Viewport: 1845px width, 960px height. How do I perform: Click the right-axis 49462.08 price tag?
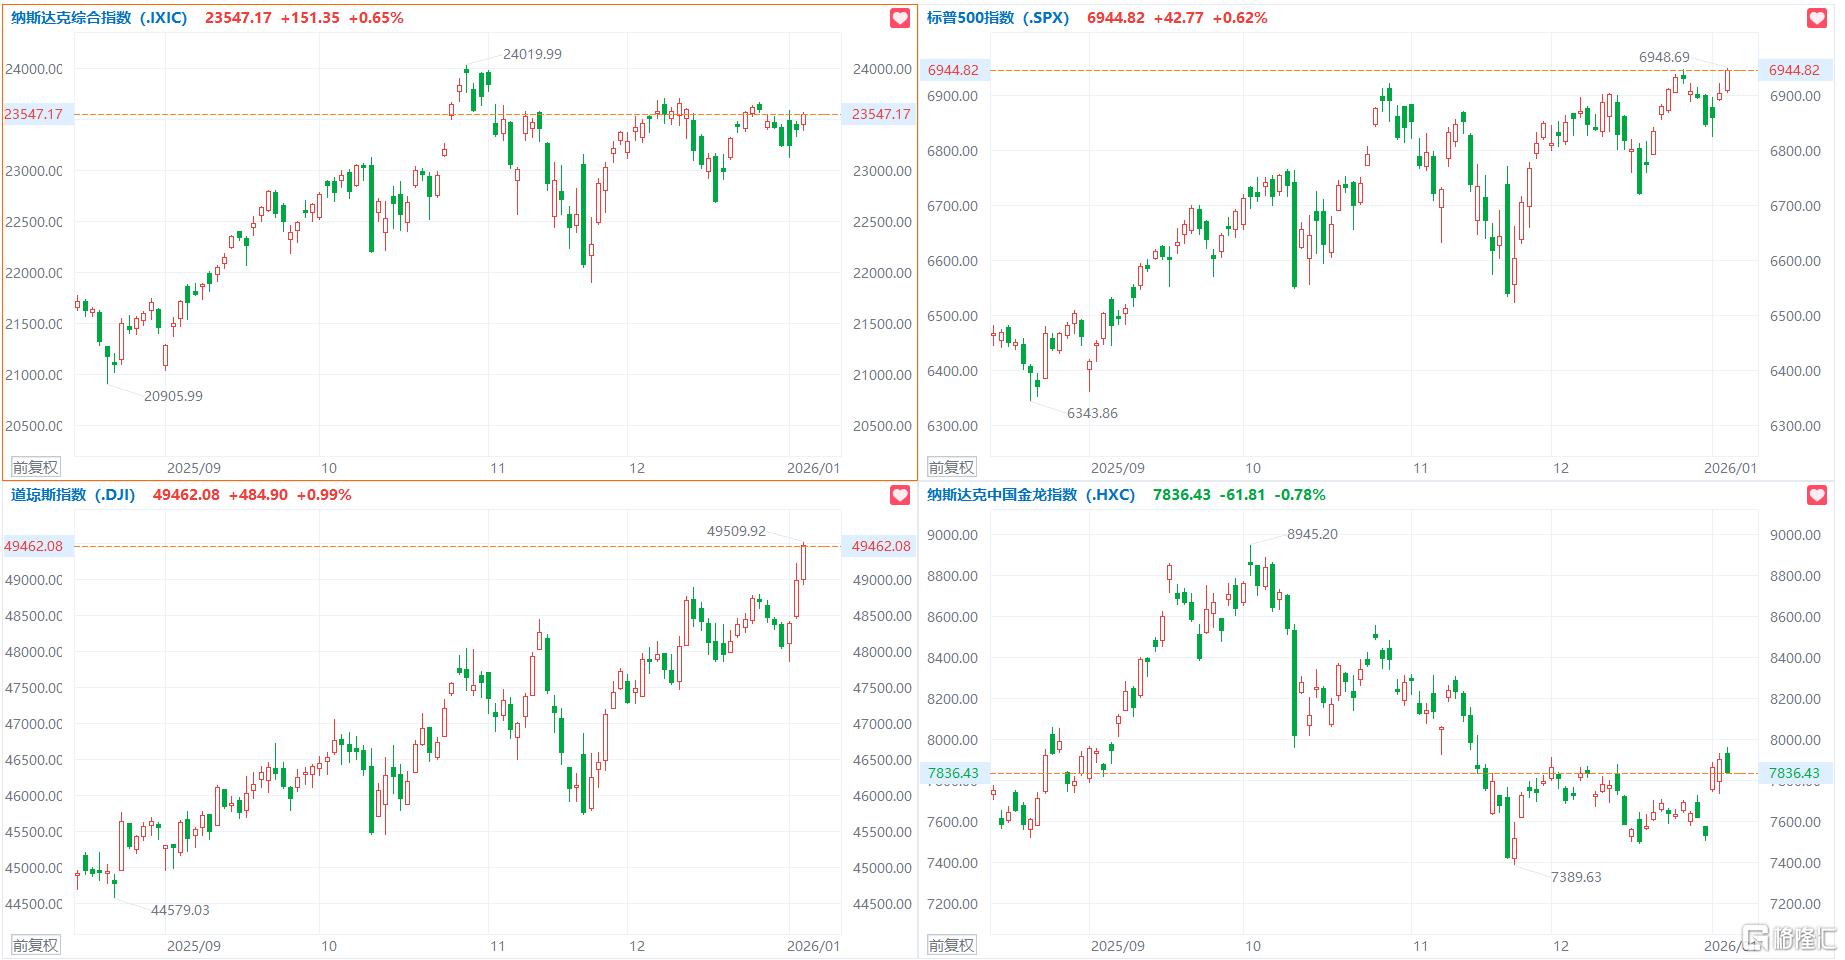coord(881,546)
